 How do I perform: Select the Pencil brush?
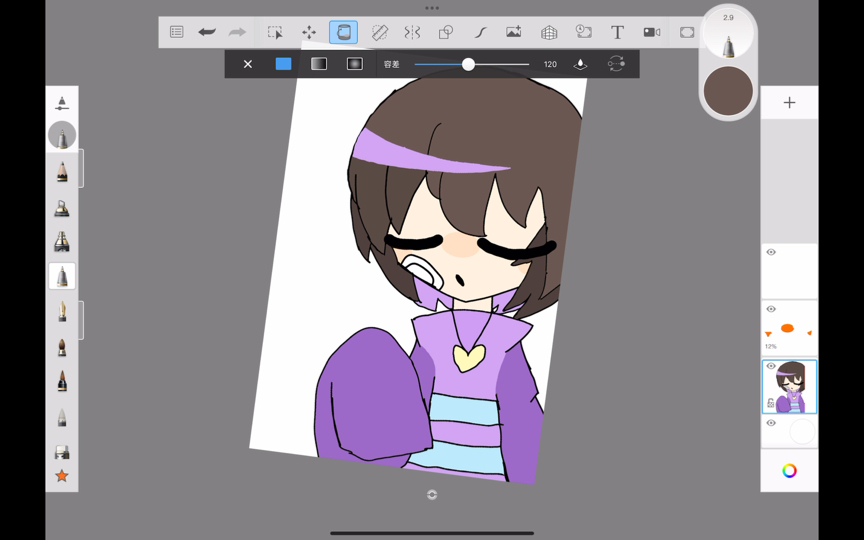tap(62, 171)
